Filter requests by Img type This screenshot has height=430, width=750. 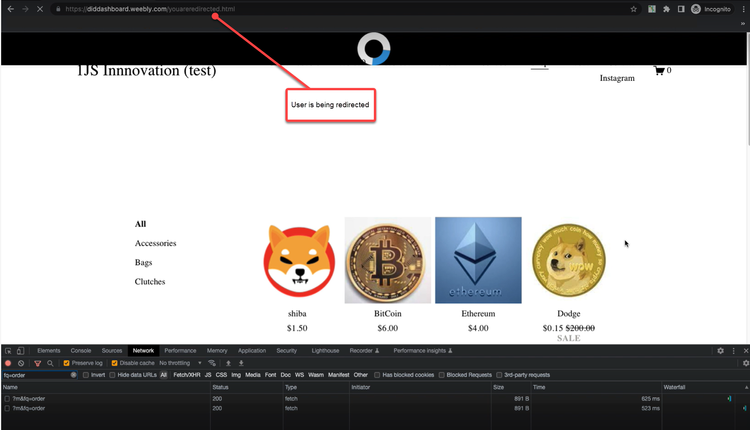pos(236,375)
